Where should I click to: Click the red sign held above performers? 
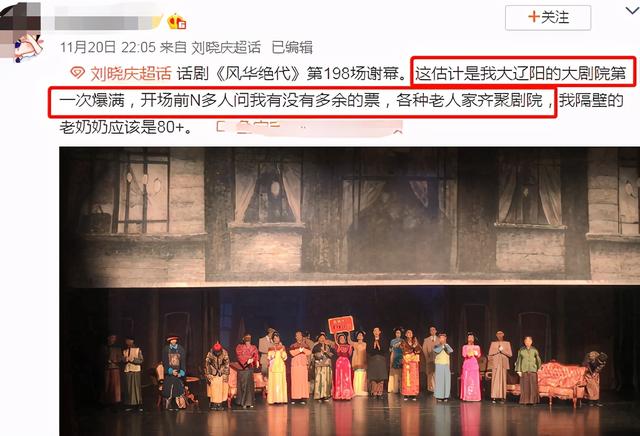(341, 325)
